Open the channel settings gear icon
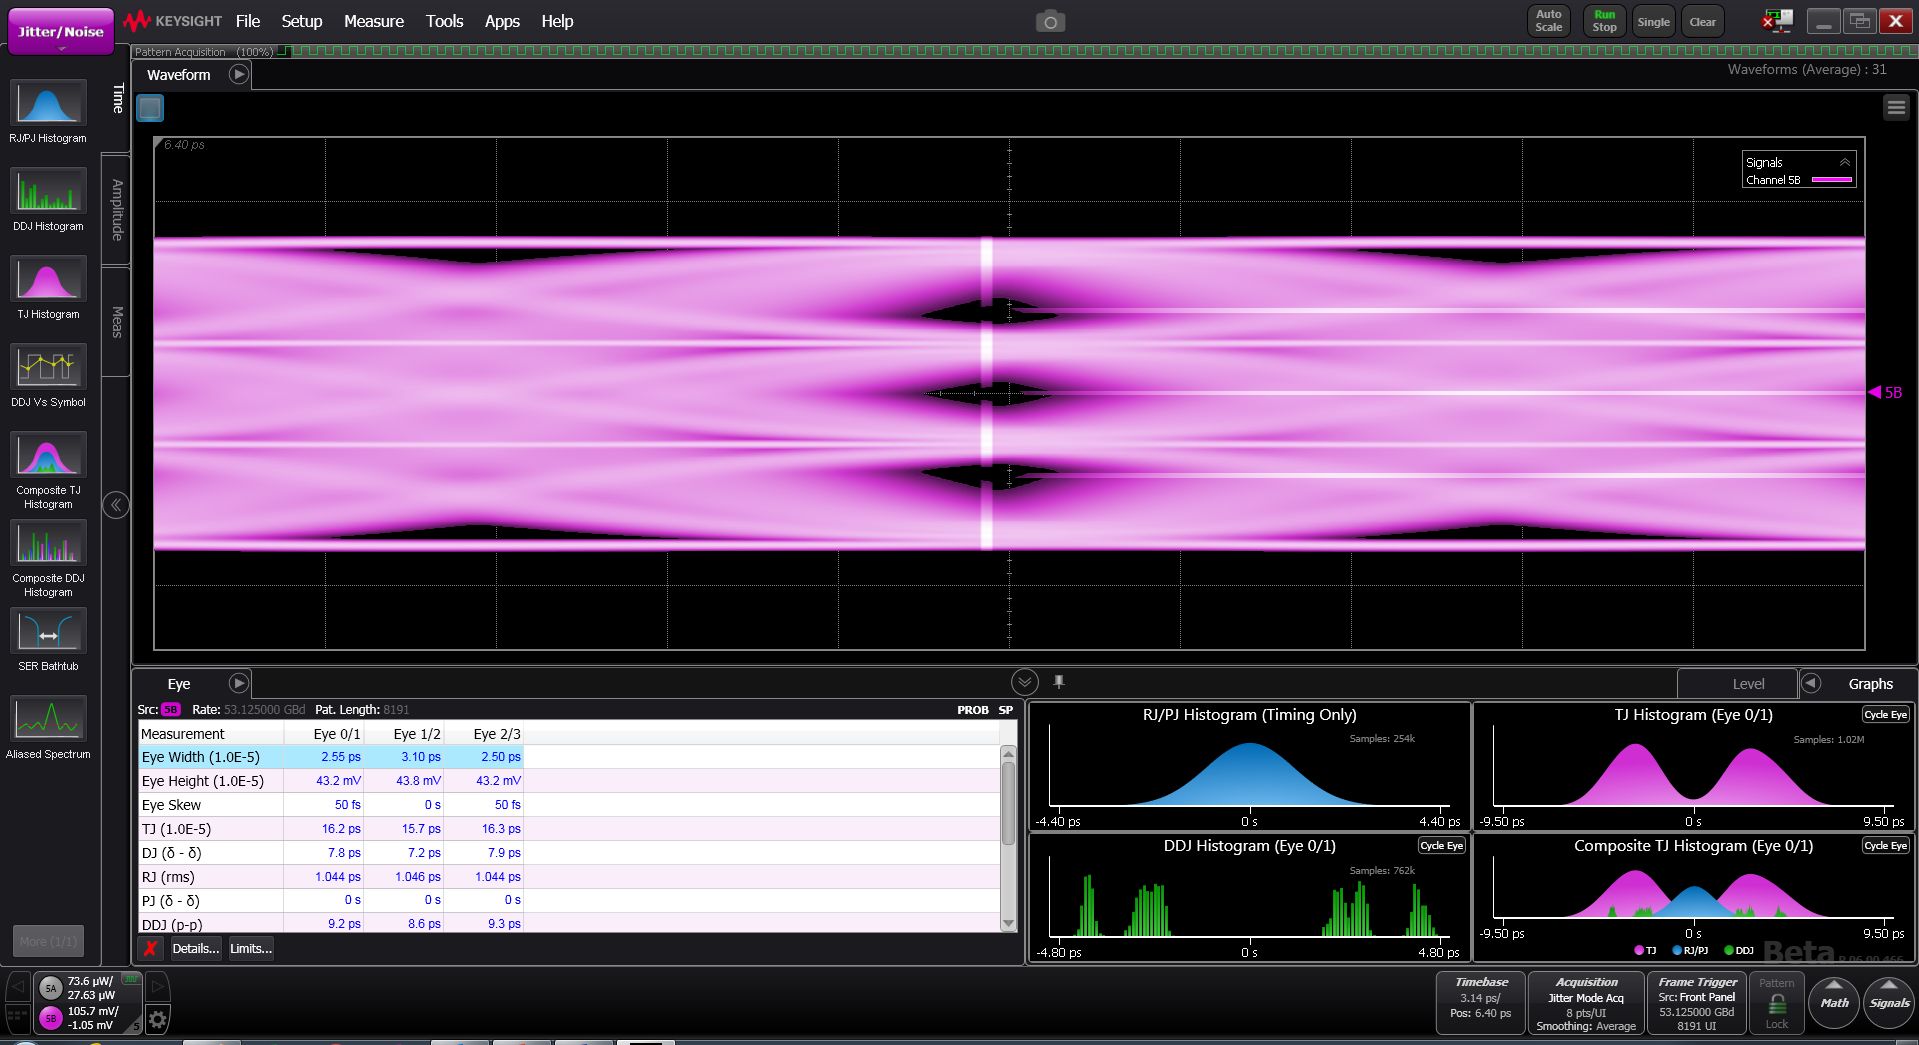Screen dimensions: 1919x1045 pyautogui.click(x=158, y=1019)
